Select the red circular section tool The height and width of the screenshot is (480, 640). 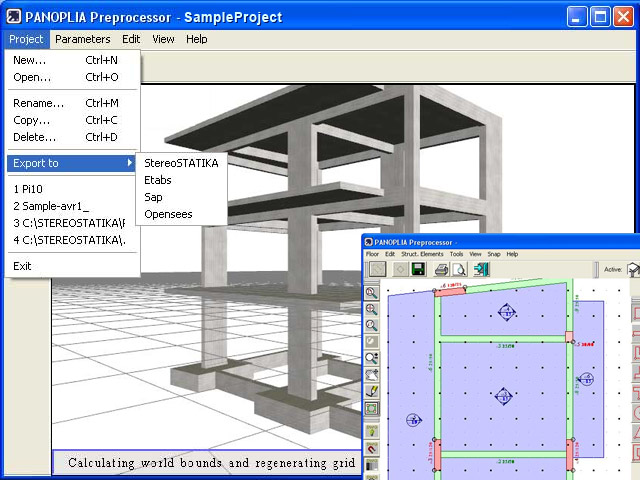tap(636, 413)
